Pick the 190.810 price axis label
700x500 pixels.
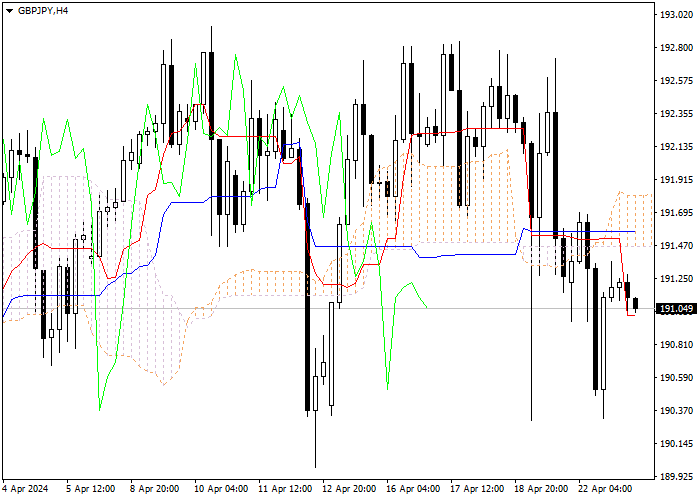coord(676,345)
